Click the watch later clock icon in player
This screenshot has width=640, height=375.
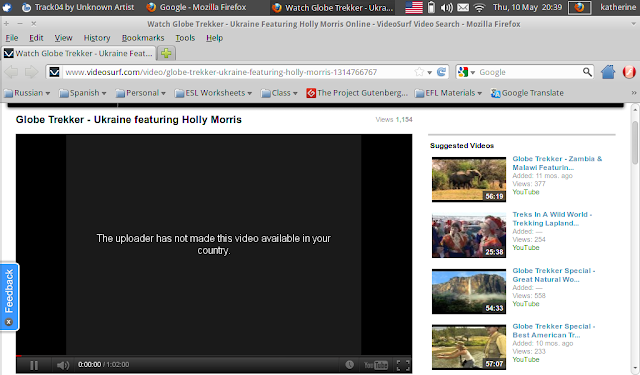pos(349,365)
